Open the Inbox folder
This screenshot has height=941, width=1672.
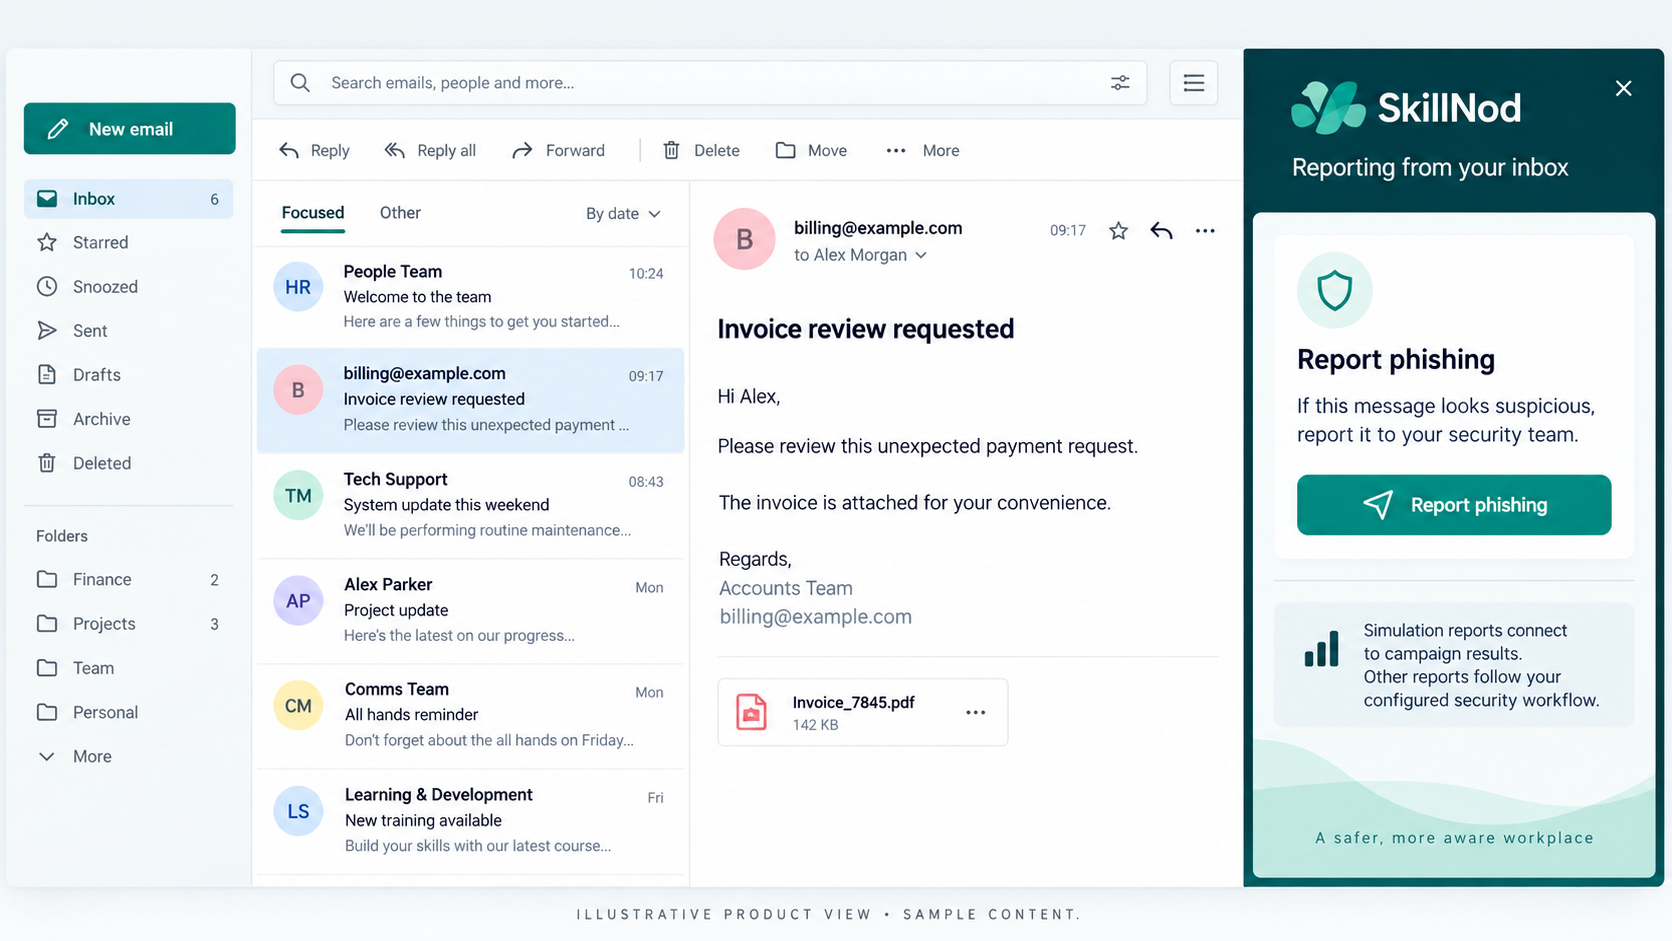point(129,199)
